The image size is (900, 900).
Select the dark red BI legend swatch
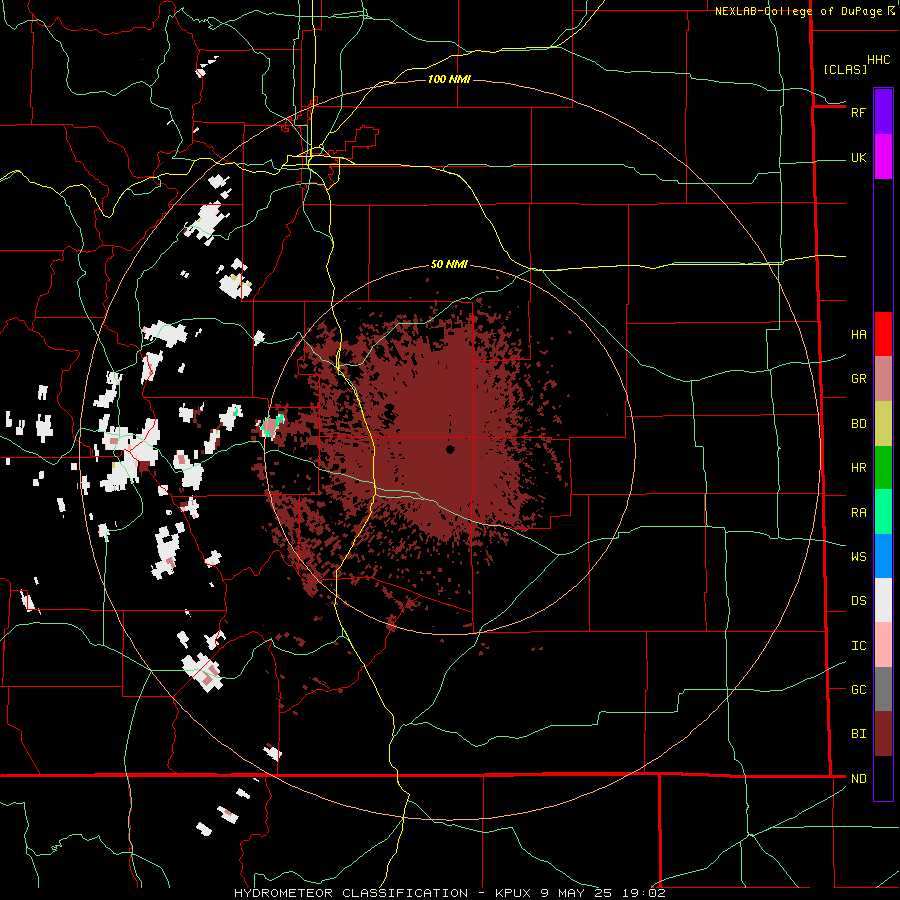point(883,734)
